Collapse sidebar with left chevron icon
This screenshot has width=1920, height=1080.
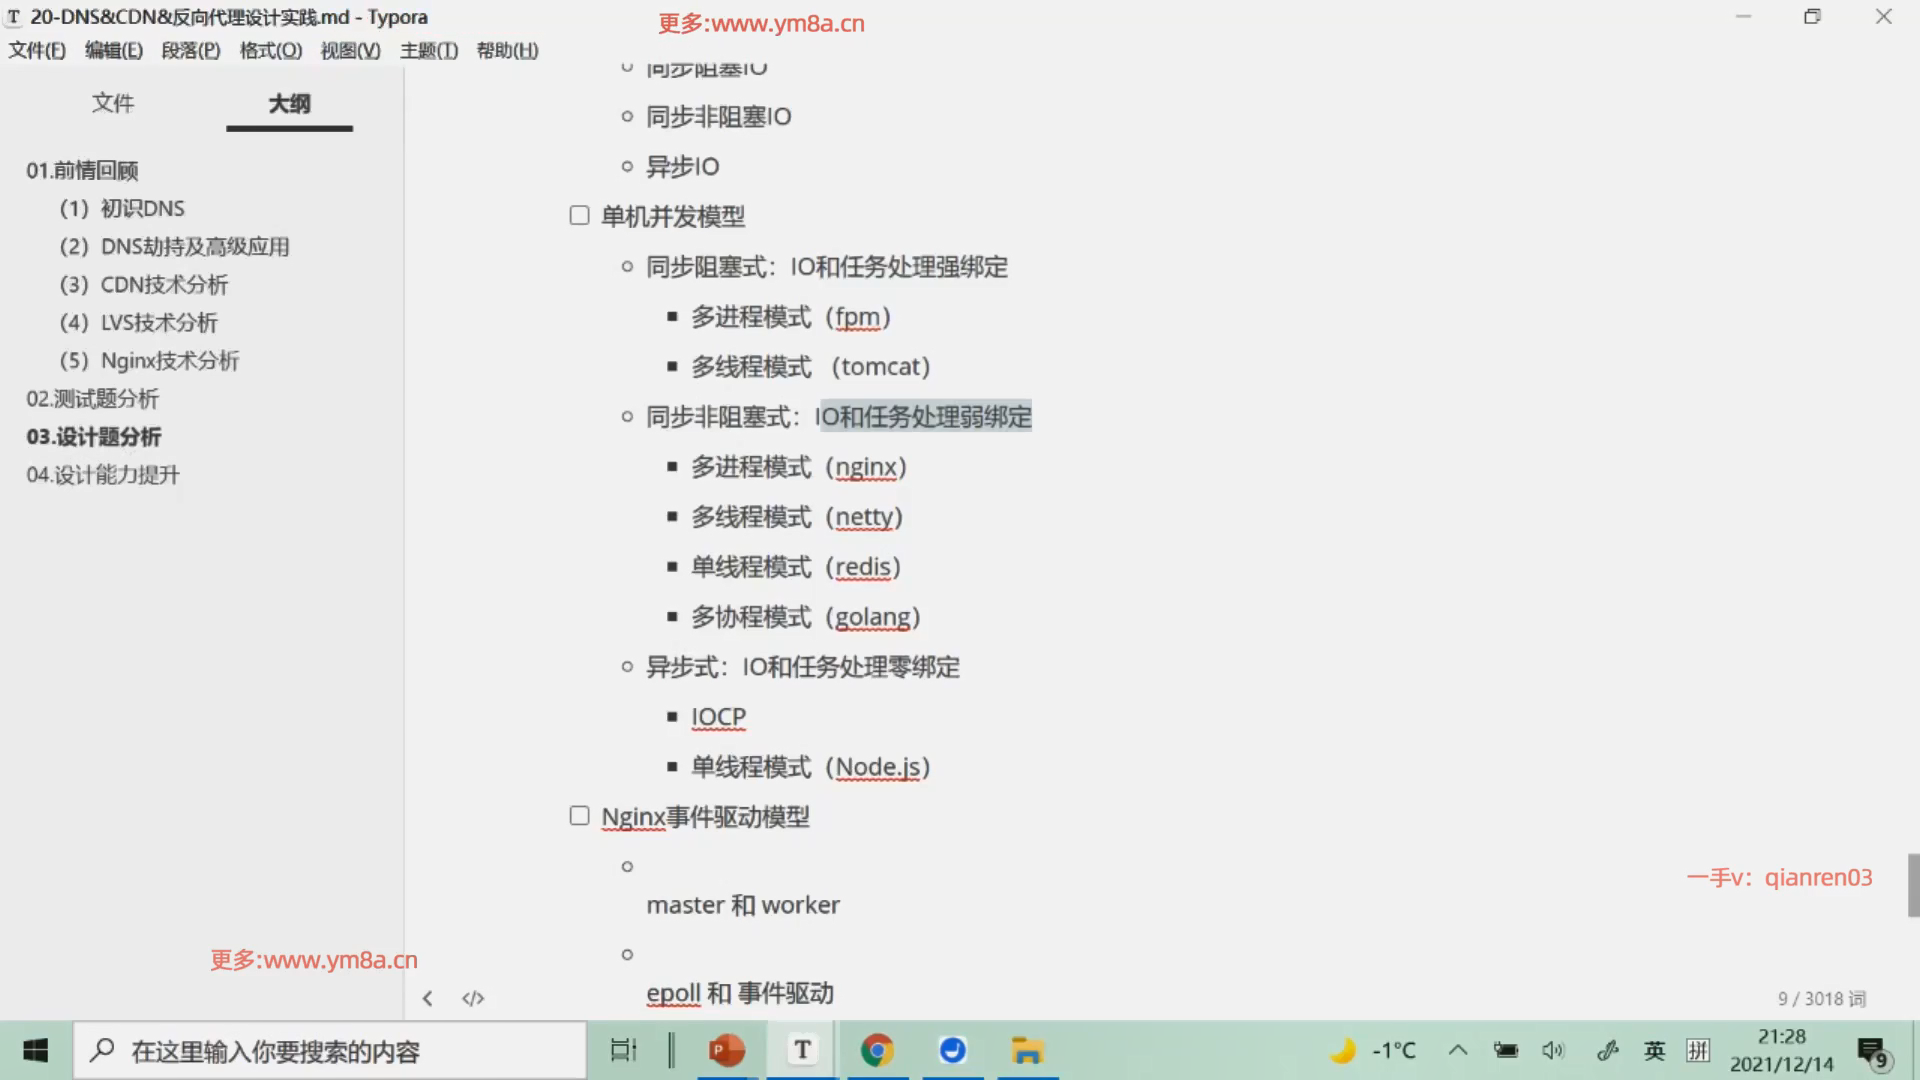428,998
